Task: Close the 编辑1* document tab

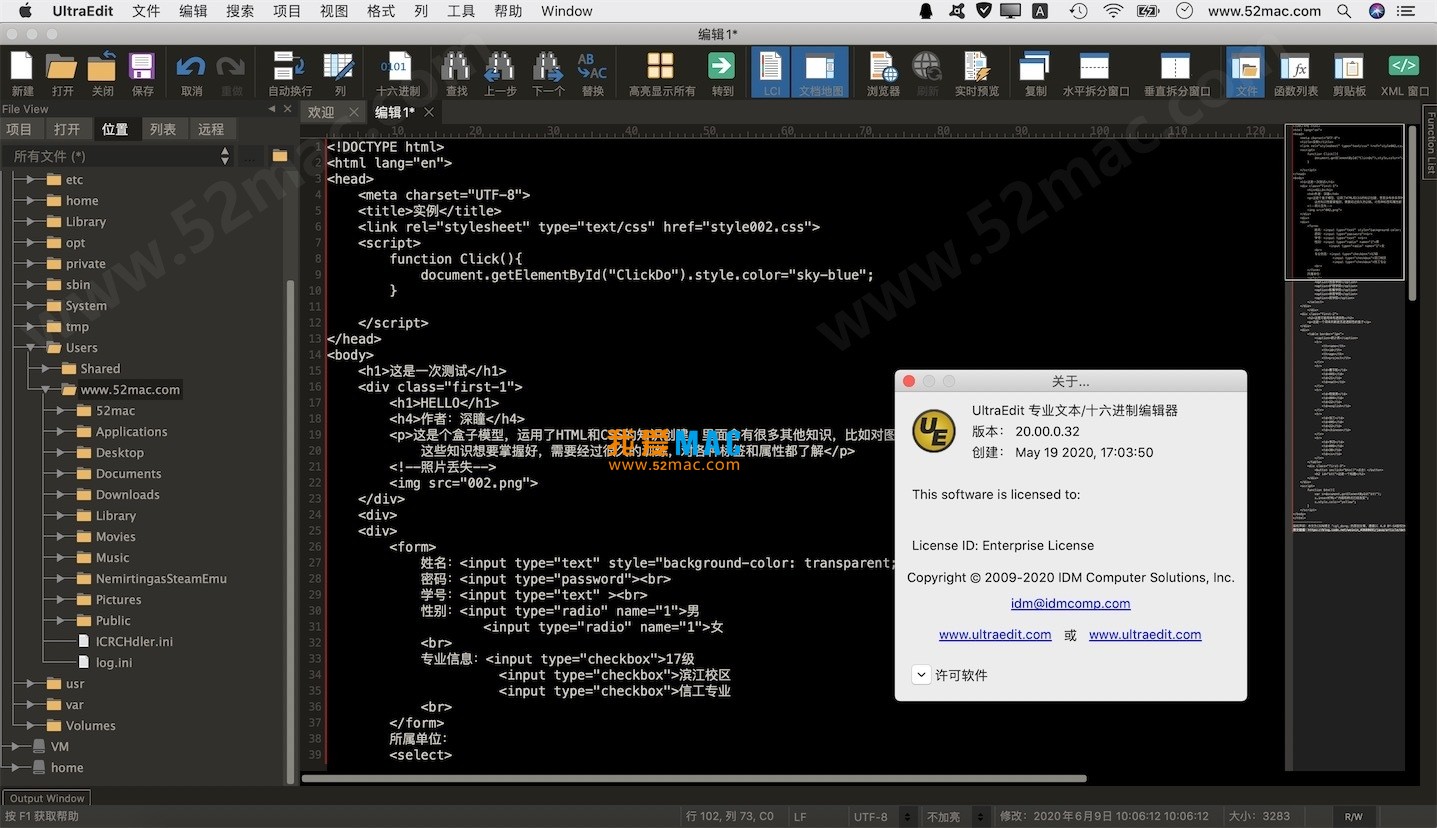Action: 429,112
